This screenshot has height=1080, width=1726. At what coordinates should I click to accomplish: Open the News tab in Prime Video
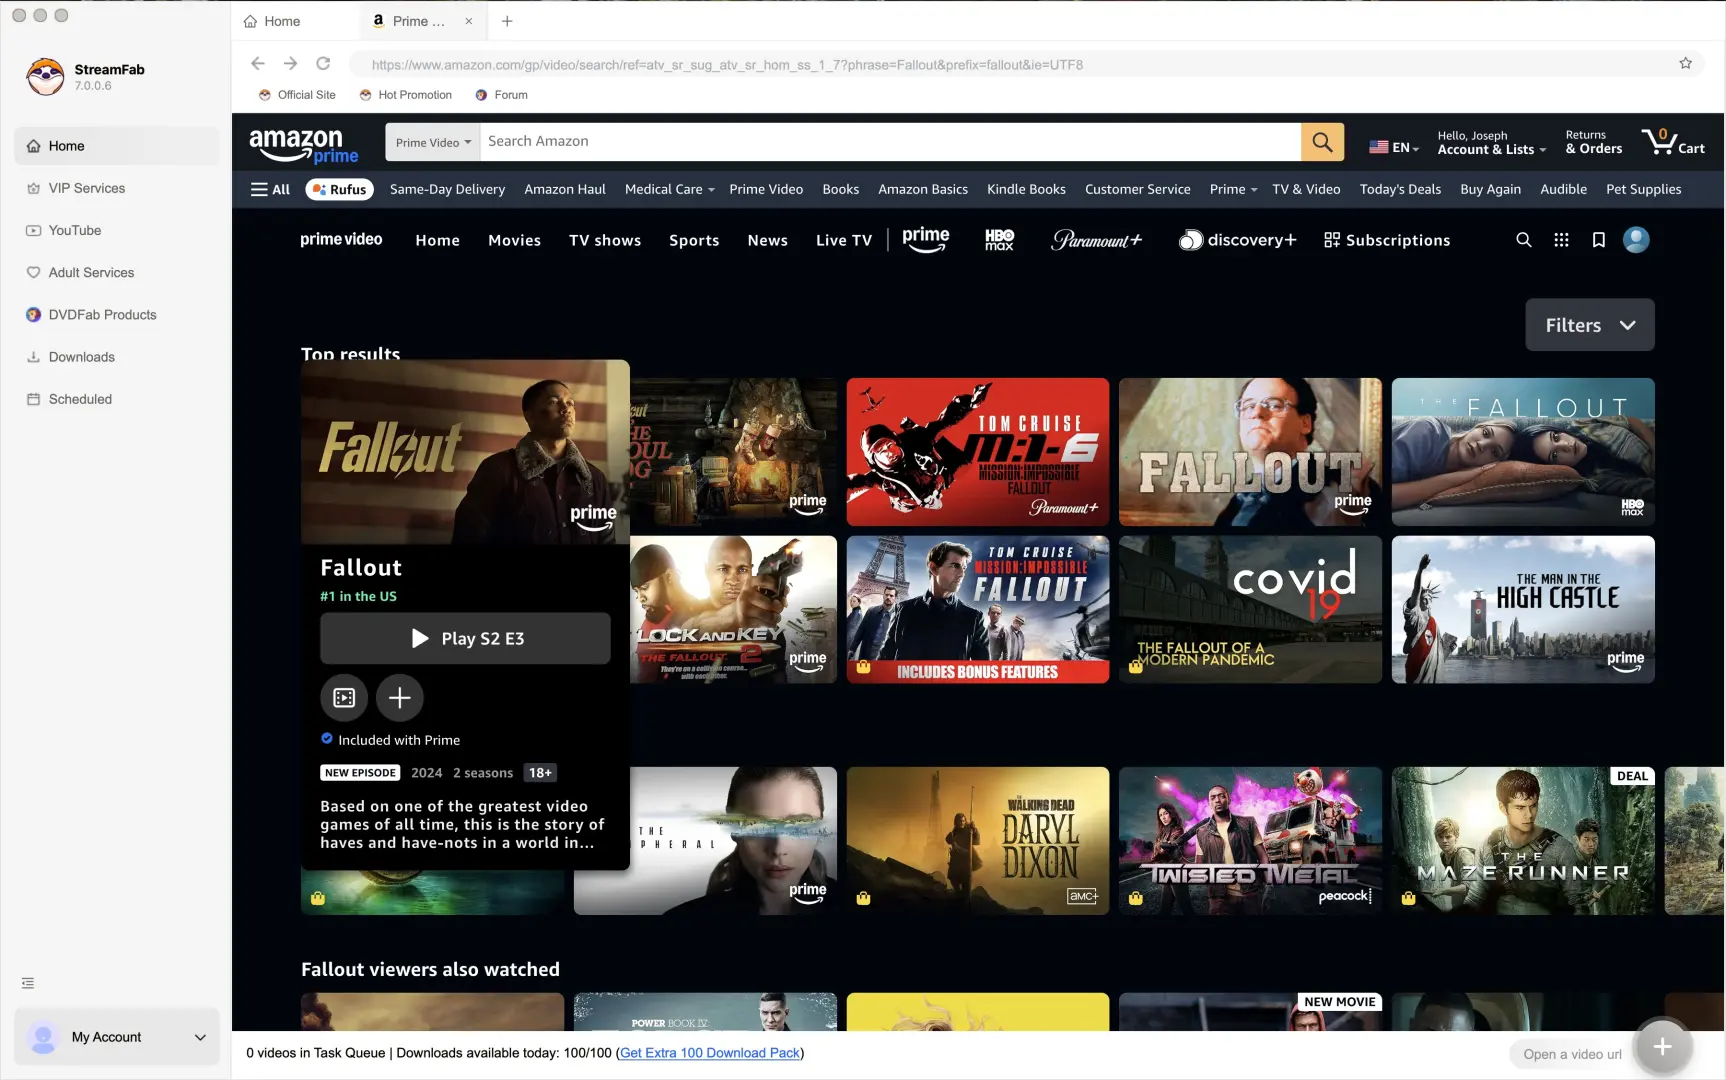coord(767,240)
